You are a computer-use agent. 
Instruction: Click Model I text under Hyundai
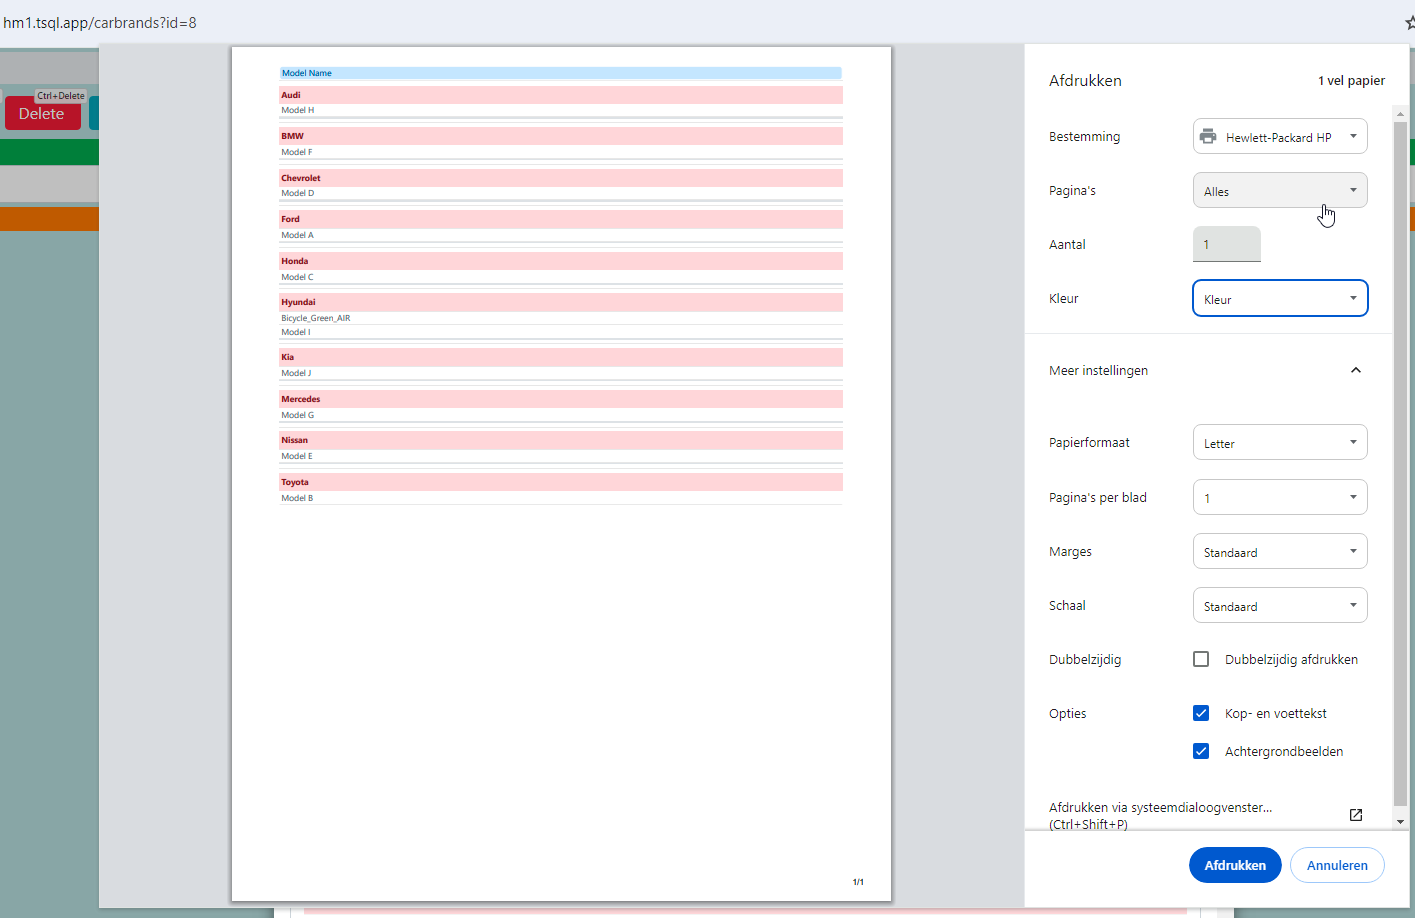click(x=296, y=332)
